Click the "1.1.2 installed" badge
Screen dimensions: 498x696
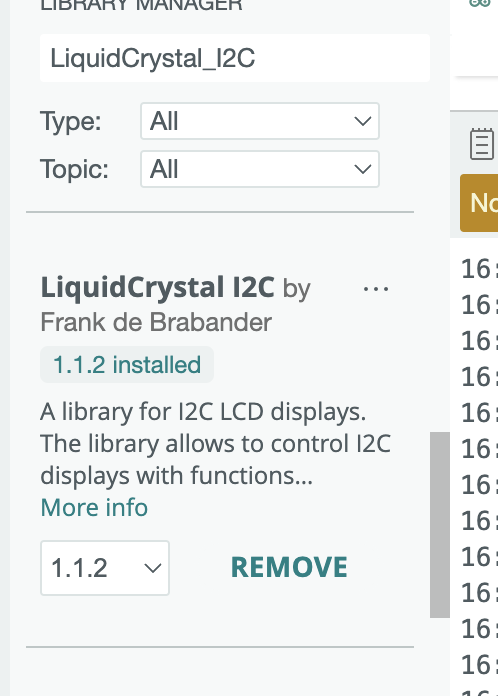[x=127, y=365]
